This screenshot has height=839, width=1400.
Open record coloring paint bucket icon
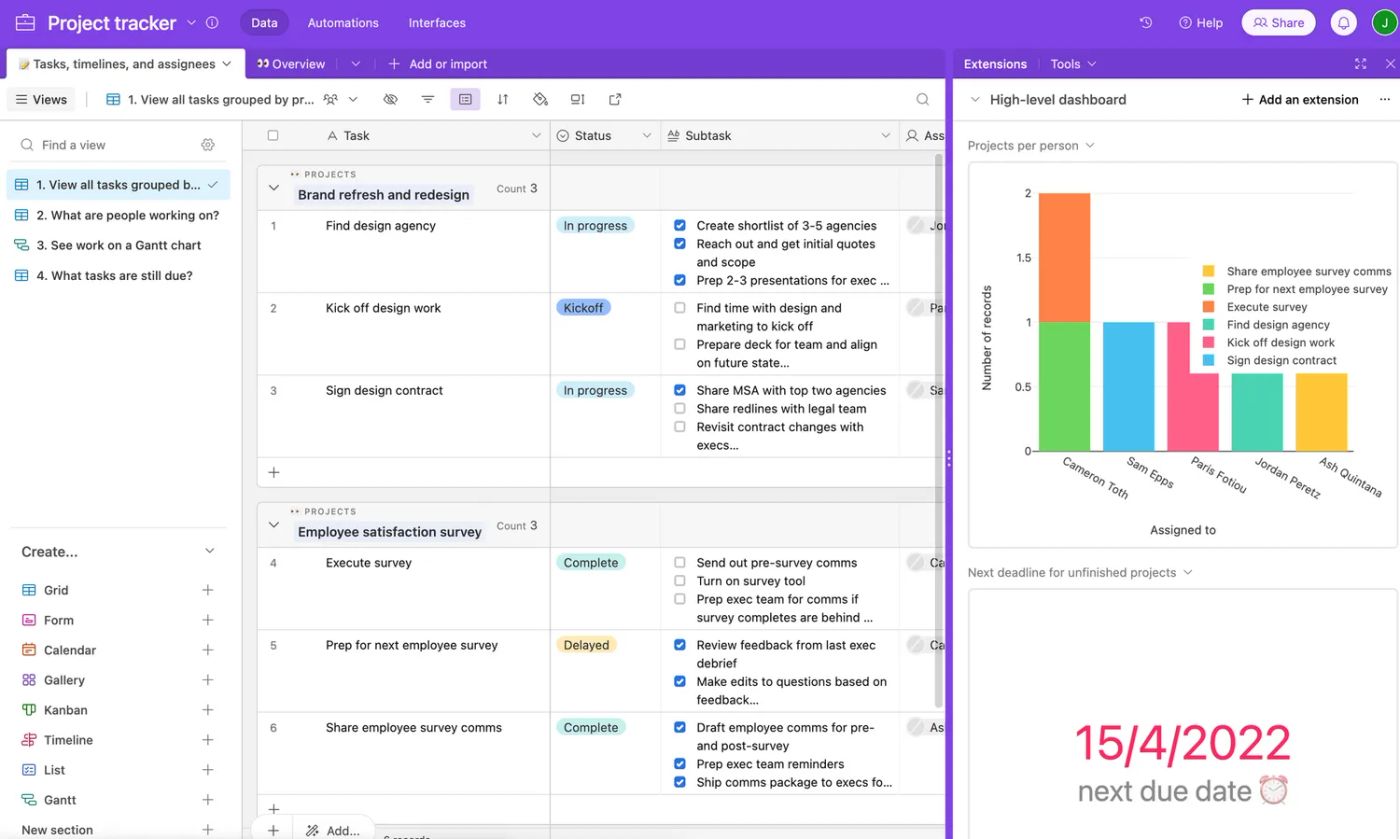click(540, 99)
